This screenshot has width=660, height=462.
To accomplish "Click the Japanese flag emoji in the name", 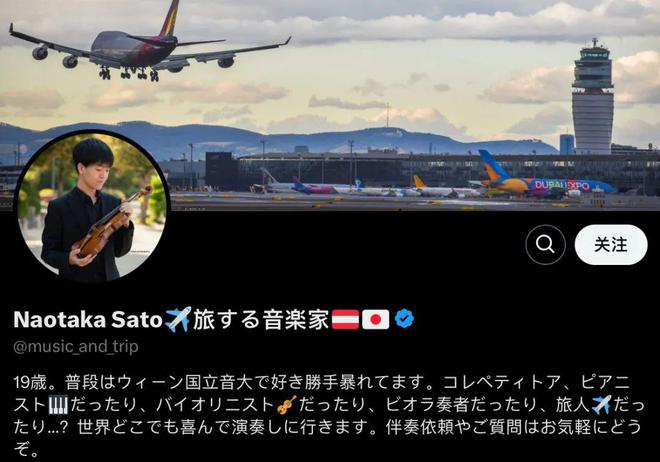I will click(x=376, y=319).
